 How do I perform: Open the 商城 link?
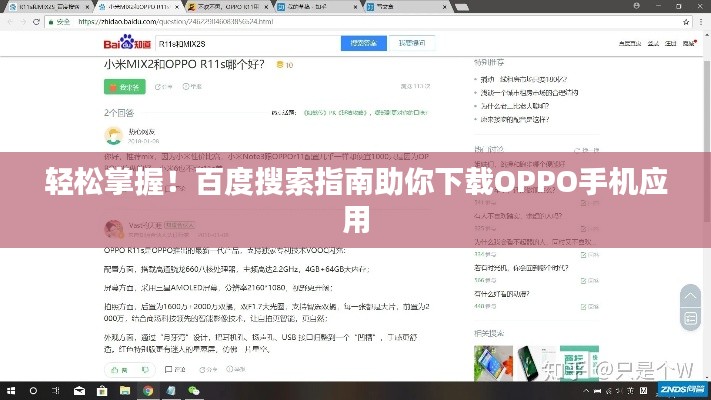tap(689, 44)
